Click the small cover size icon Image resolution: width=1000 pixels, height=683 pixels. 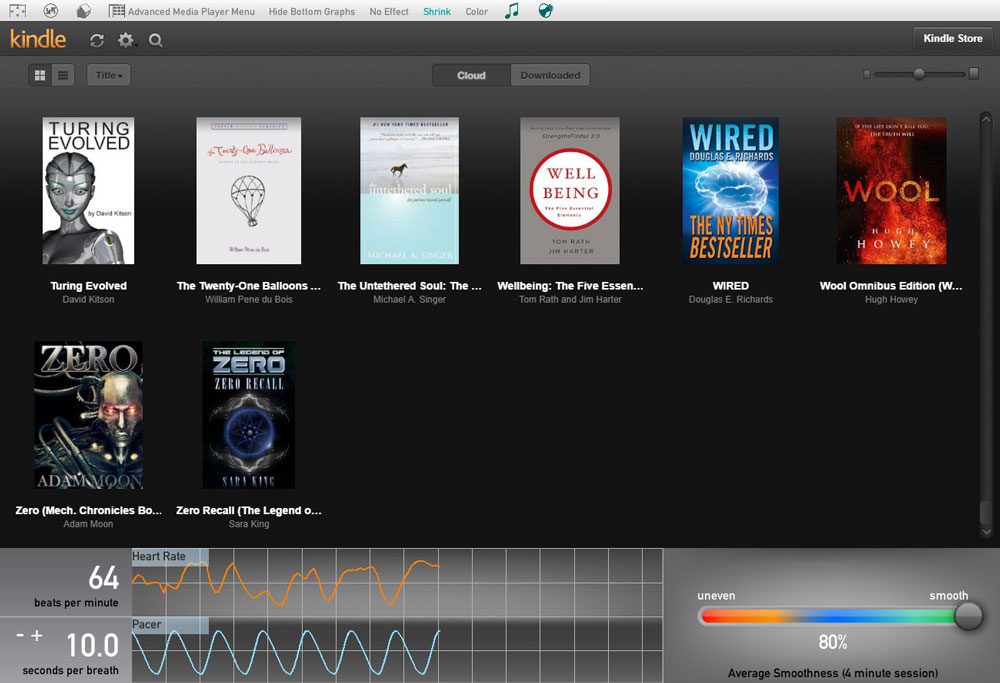pos(867,74)
